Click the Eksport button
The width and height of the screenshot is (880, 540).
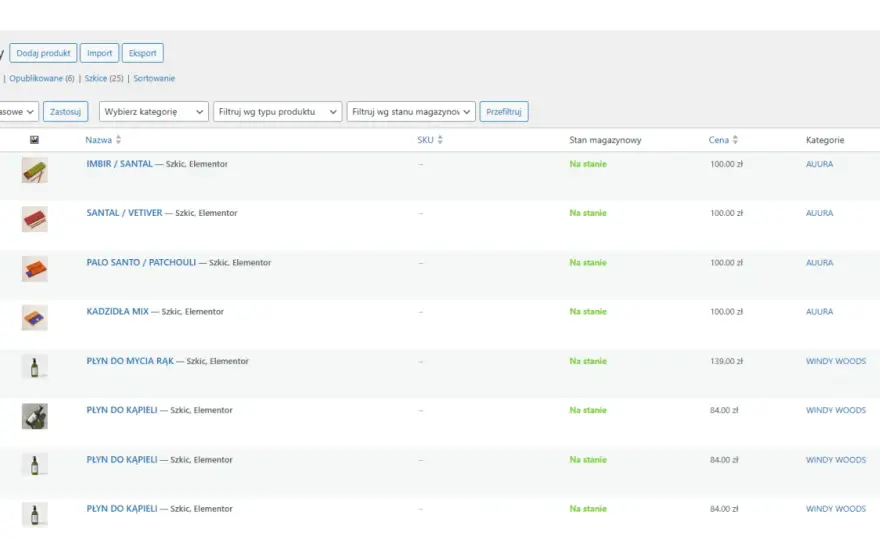tap(143, 53)
